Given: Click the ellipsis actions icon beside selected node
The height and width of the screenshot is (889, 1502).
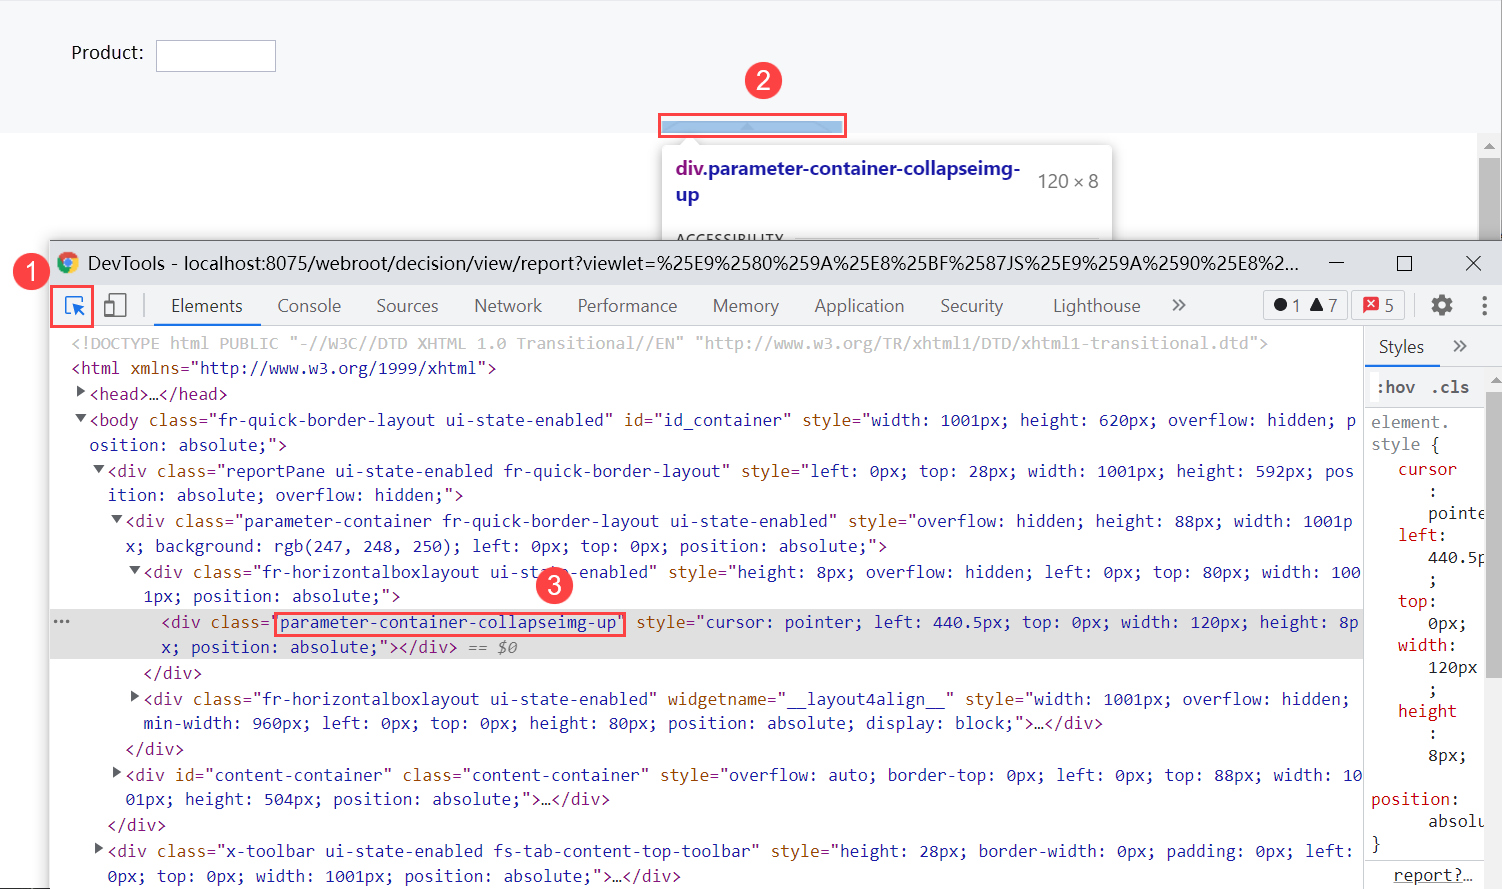Looking at the screenshot, I should pos(62,622).
